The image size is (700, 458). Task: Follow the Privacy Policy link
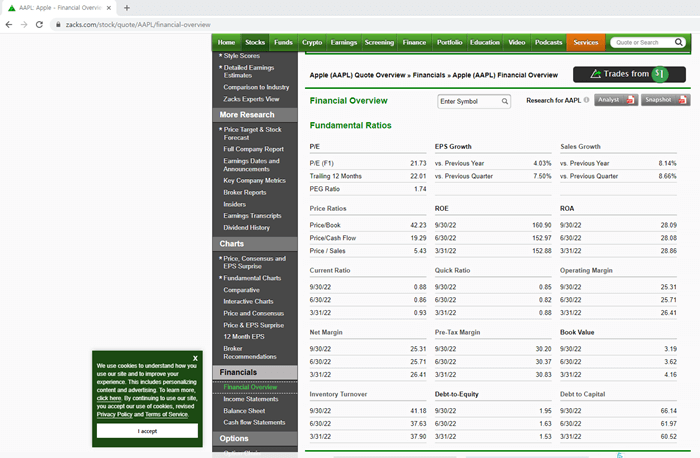(x=114, y=414)
